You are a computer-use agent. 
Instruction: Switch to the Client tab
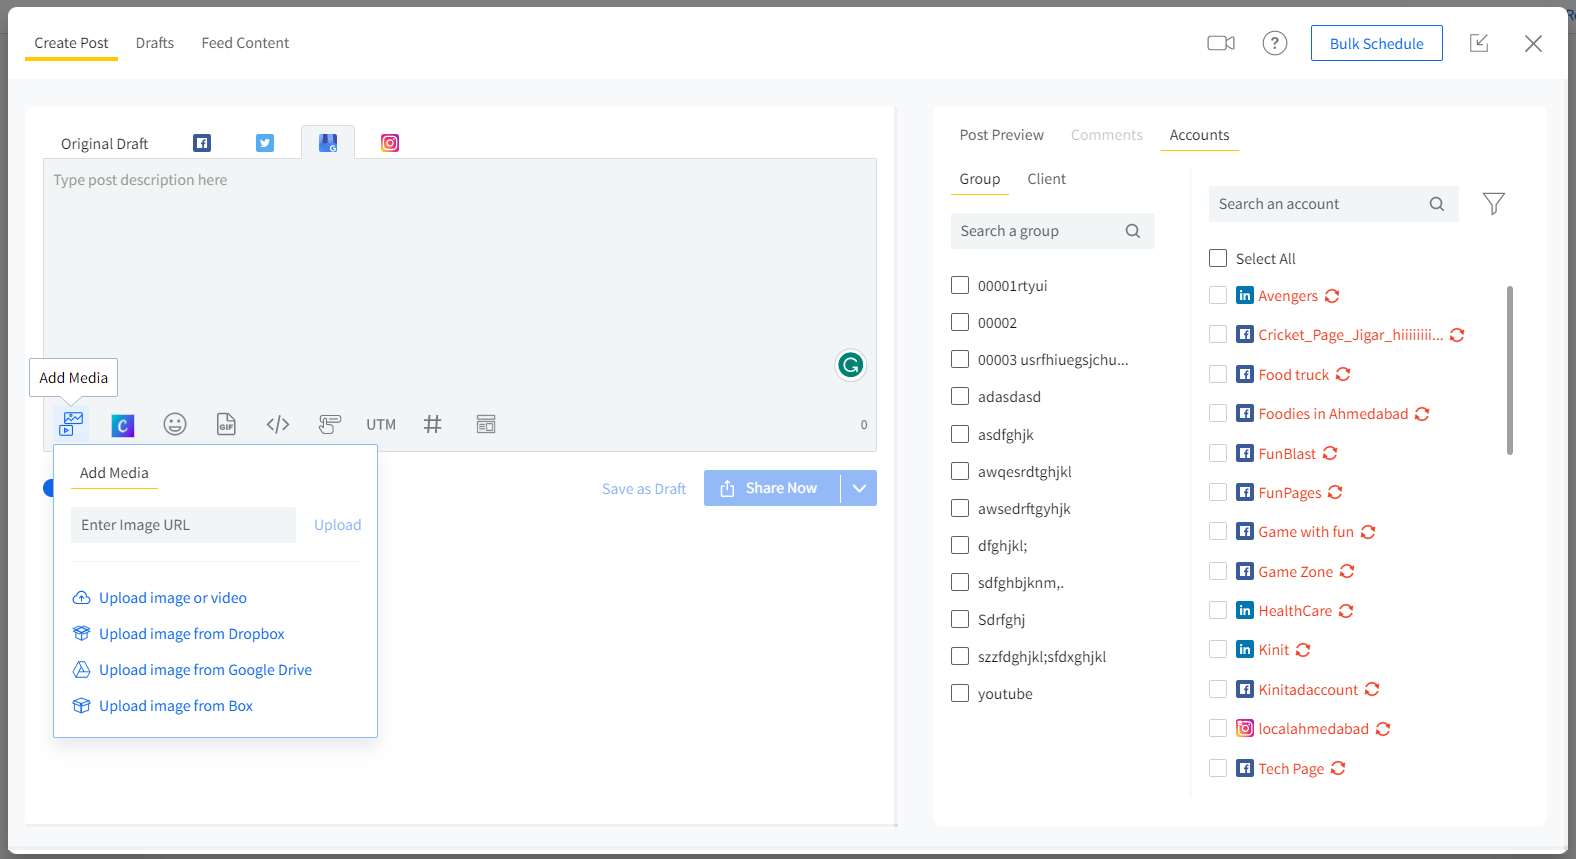[1046, 179]
